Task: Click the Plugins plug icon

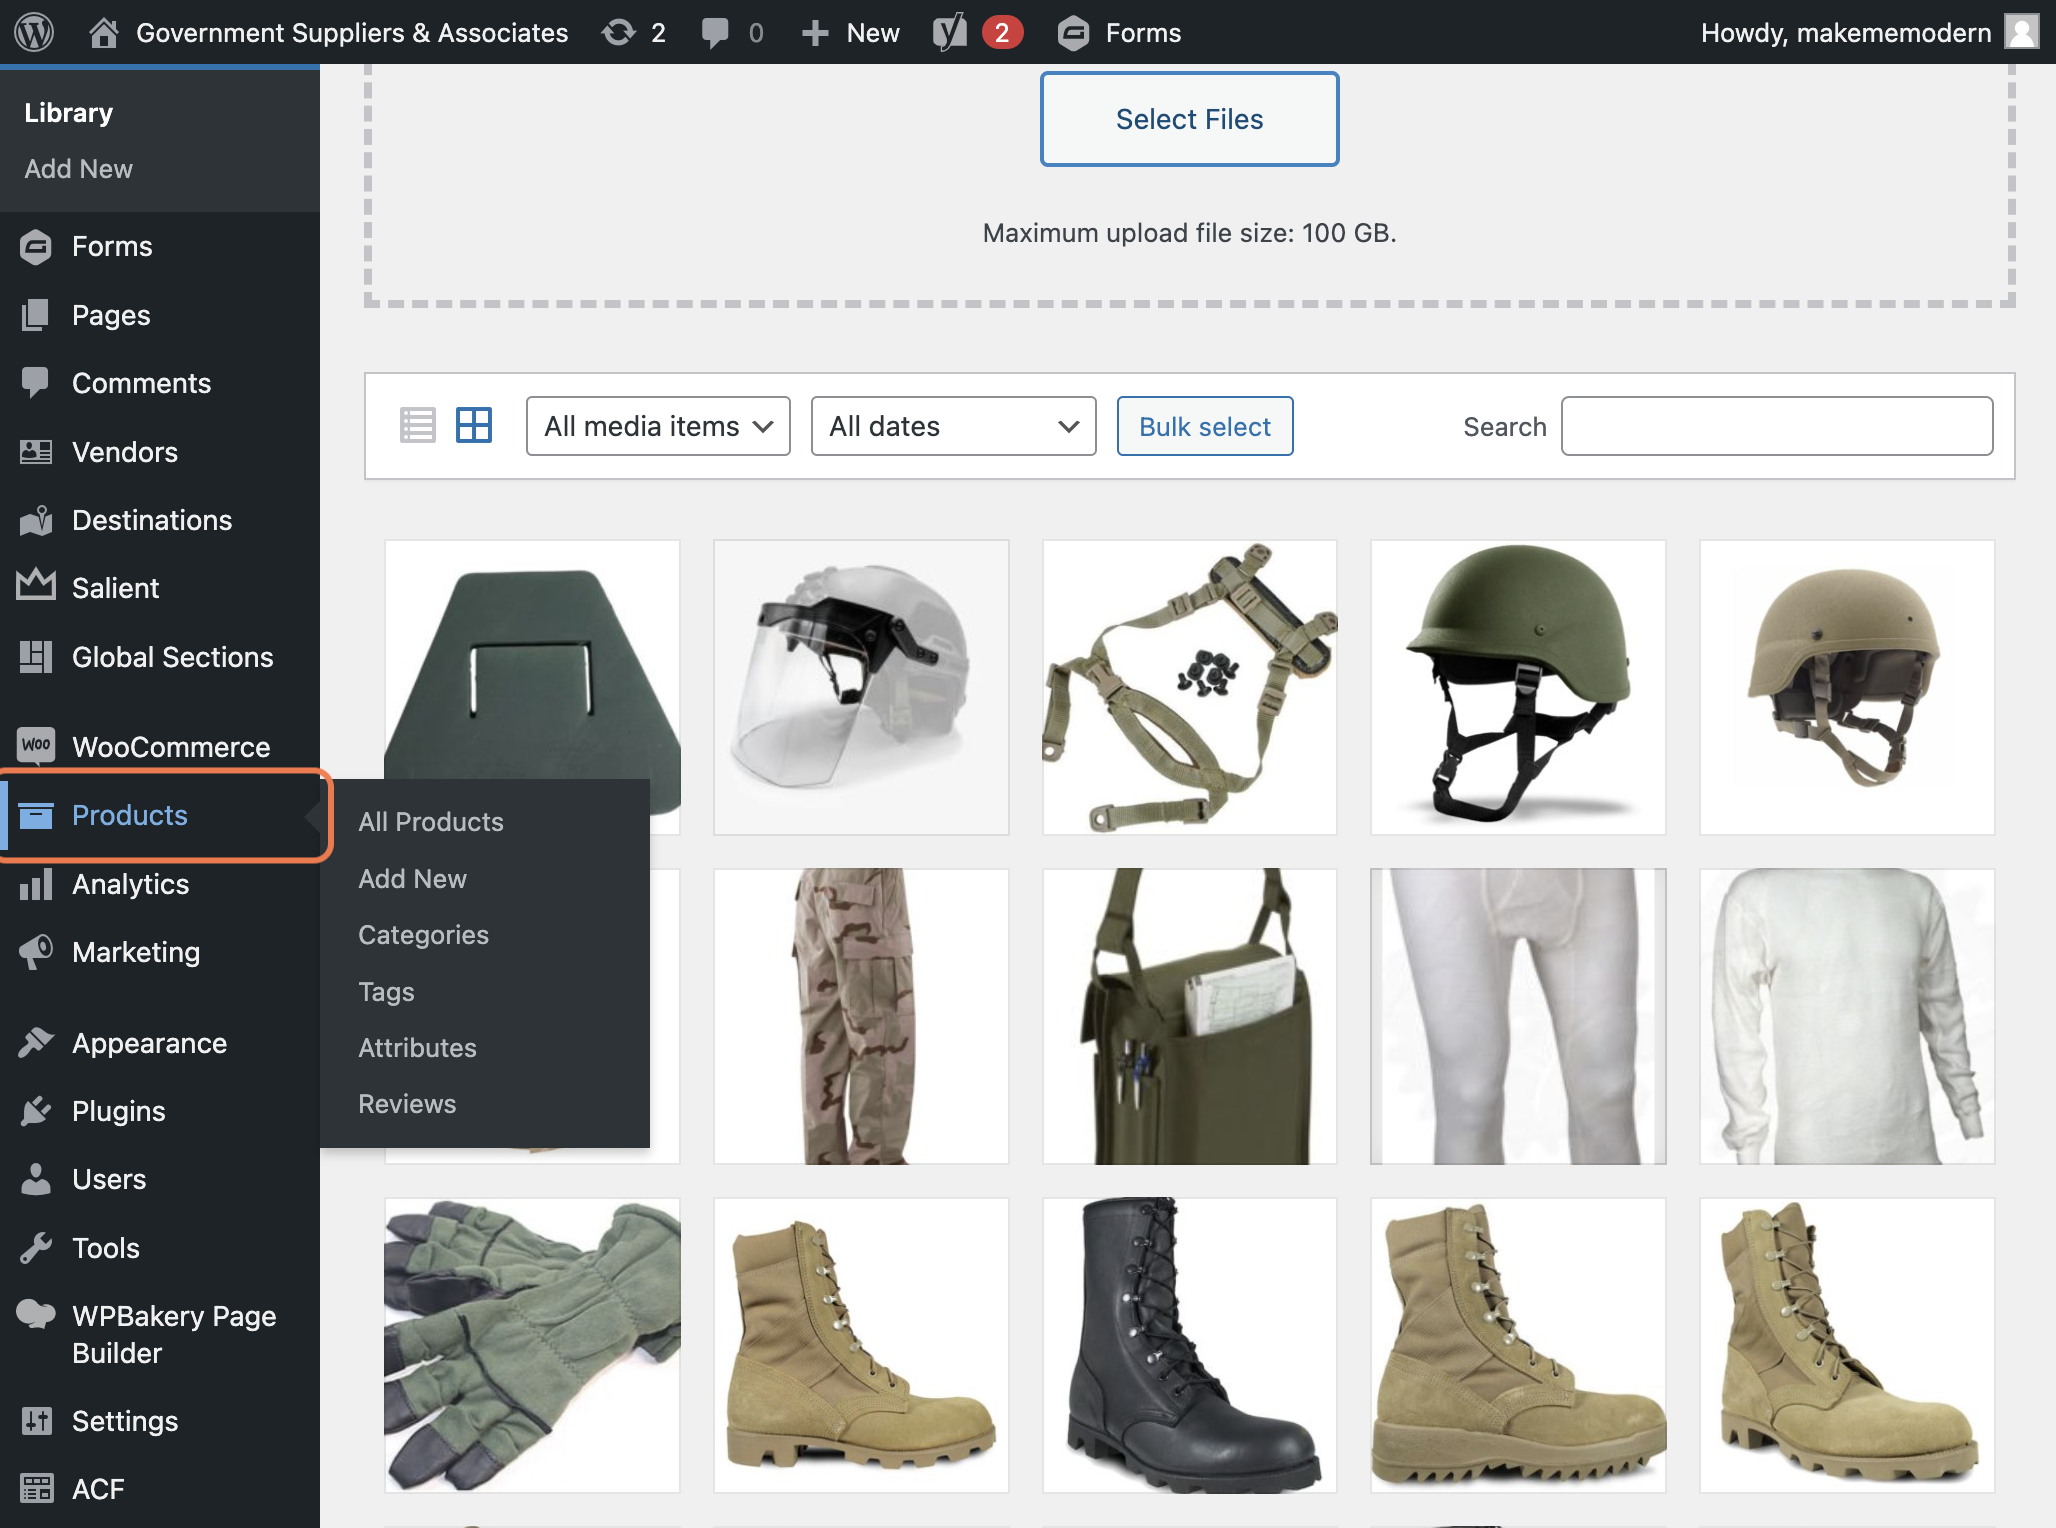Action: click(x=36, y=1111)
